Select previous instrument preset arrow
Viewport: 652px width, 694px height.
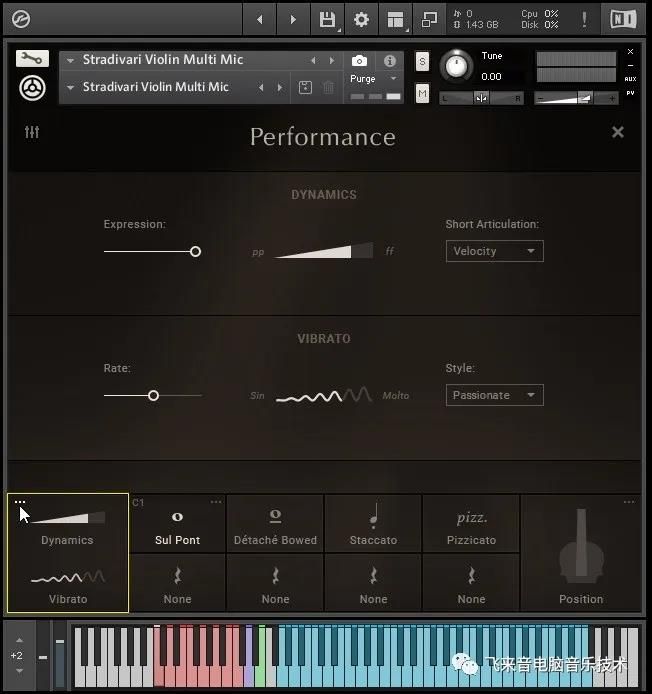(x=313, y=60)
